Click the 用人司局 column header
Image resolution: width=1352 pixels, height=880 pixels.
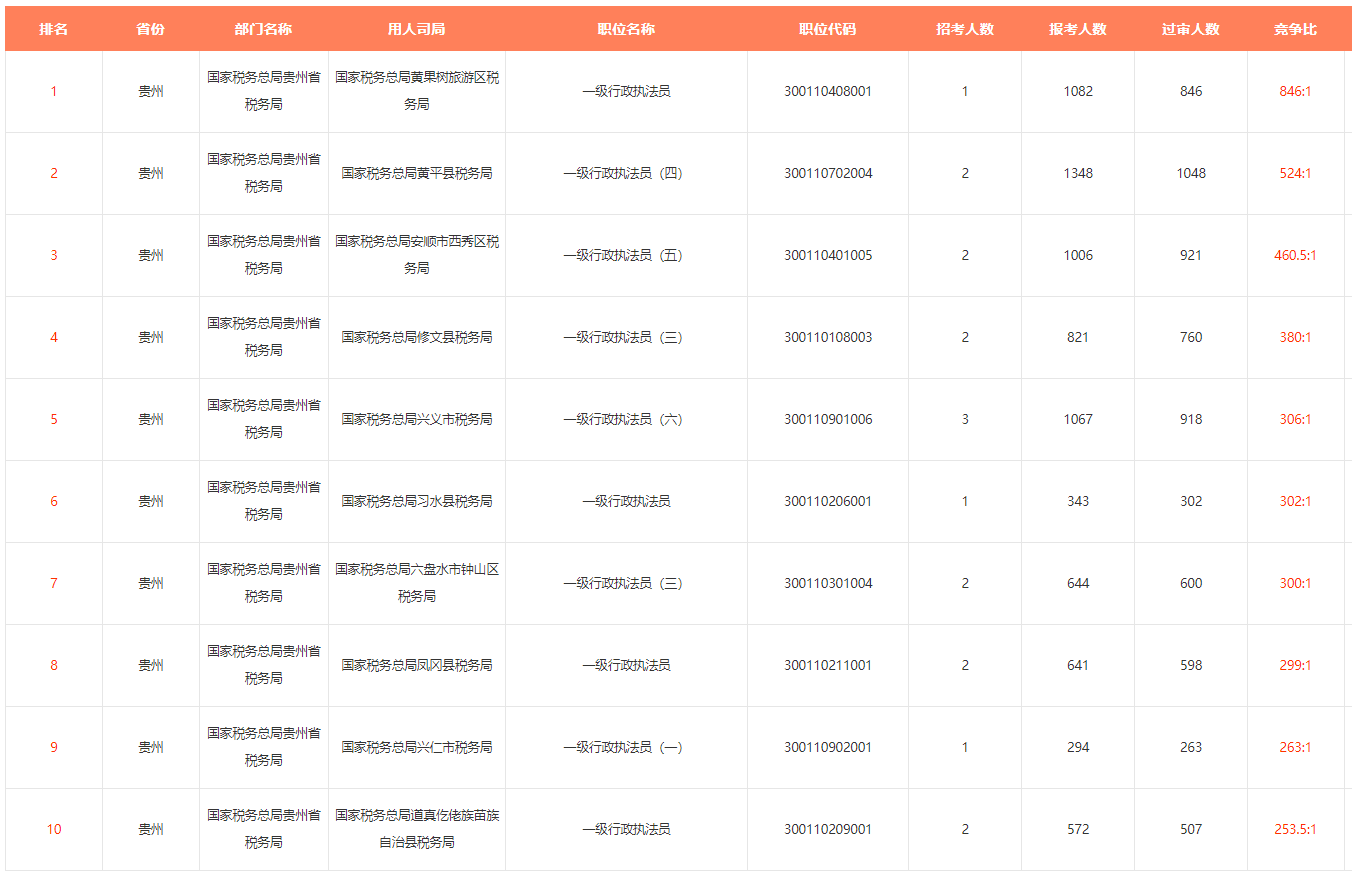[416, 29]
